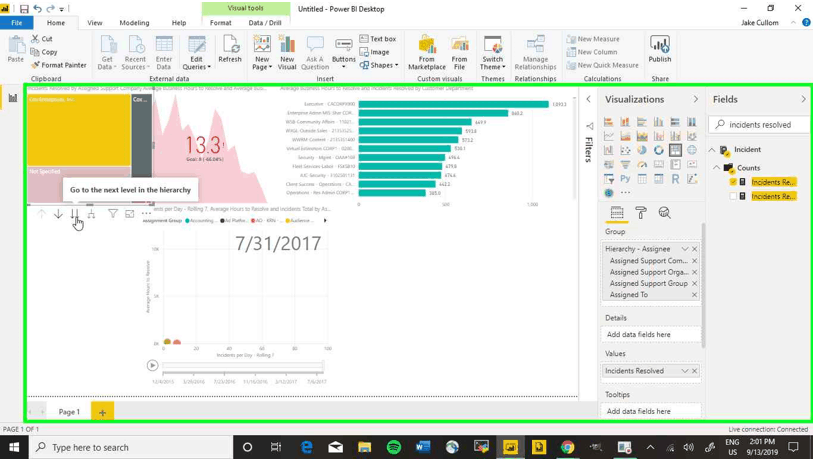
Task: Expand the Filters pane
Action: click(588, 99)
